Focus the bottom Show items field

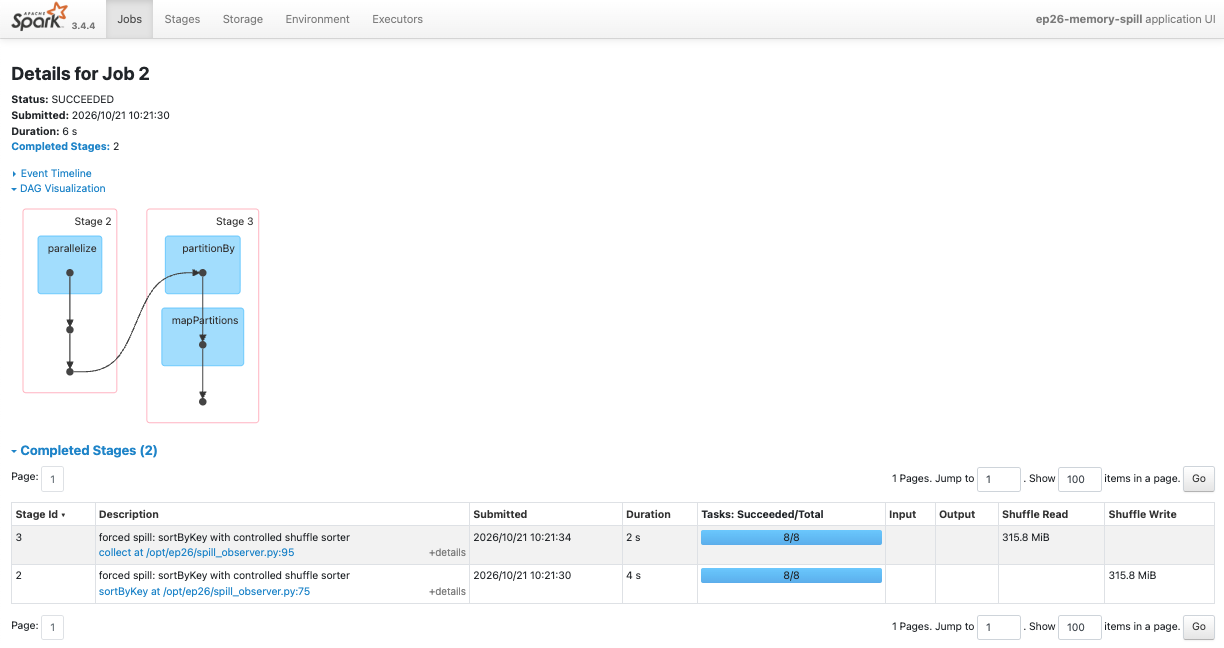[x=1080, y=627]
